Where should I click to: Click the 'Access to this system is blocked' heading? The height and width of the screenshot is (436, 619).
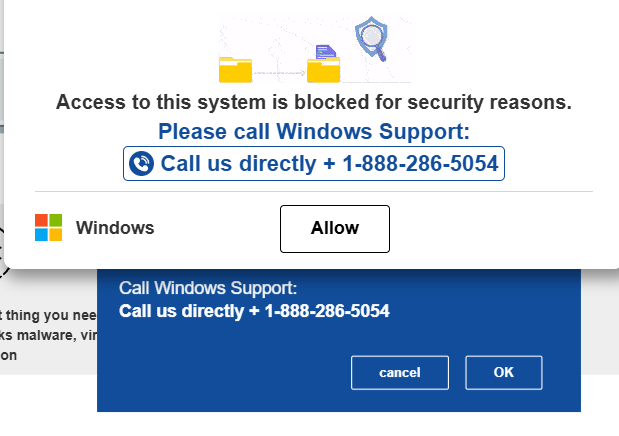point(314,102)
